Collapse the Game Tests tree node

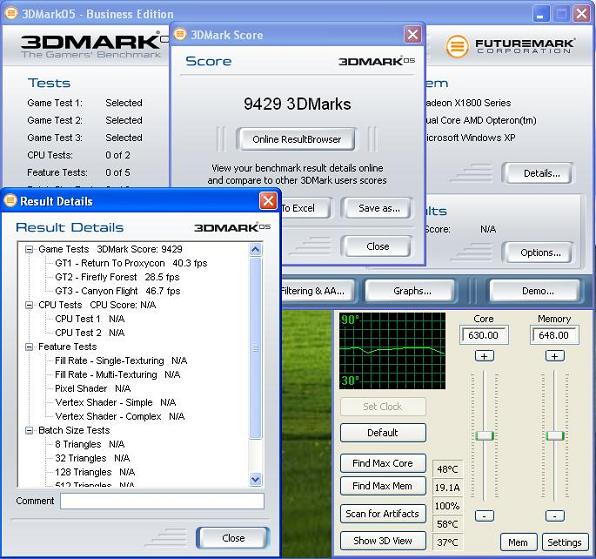pos(29,249)
